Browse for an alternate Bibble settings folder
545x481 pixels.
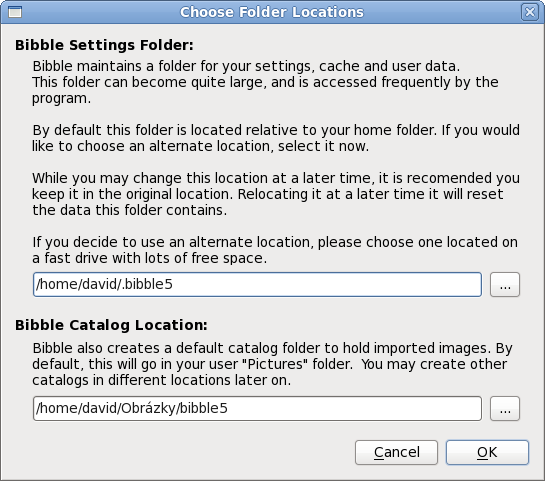(505, 285)
